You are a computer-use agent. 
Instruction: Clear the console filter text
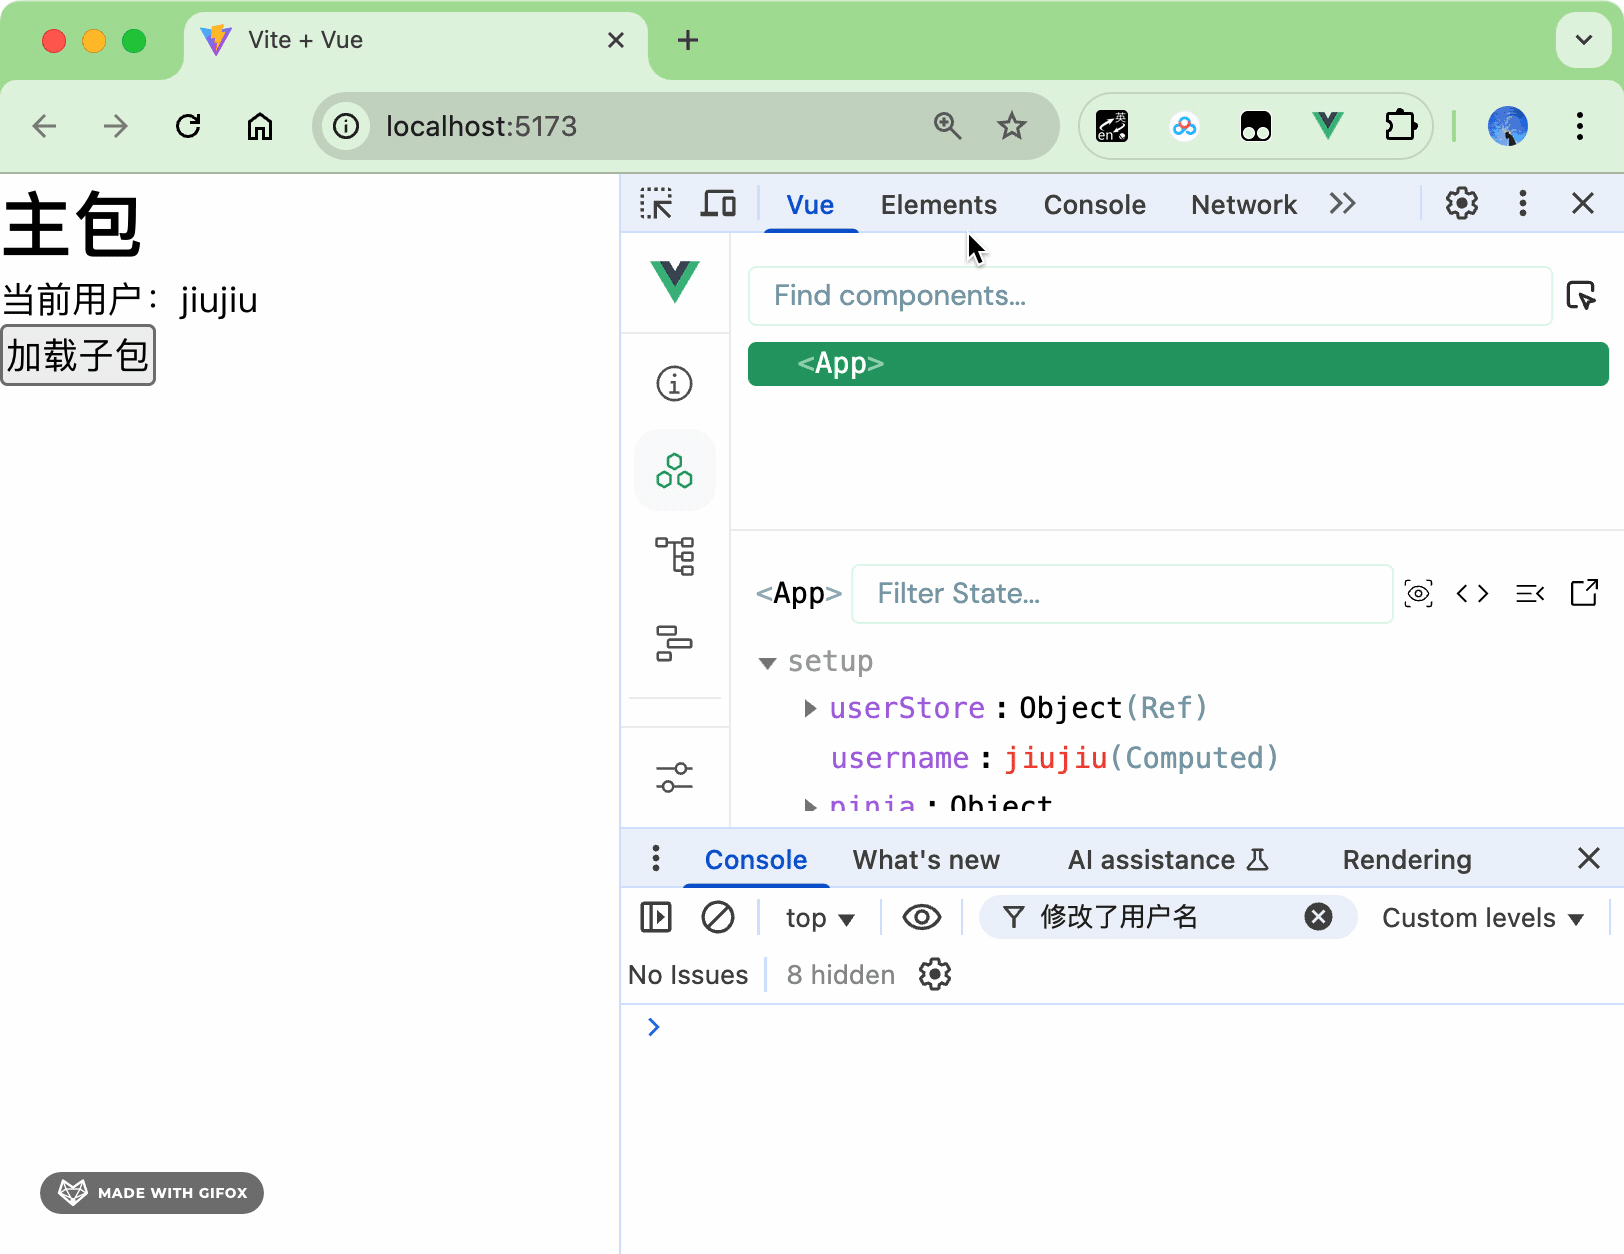pos(1319,917)
